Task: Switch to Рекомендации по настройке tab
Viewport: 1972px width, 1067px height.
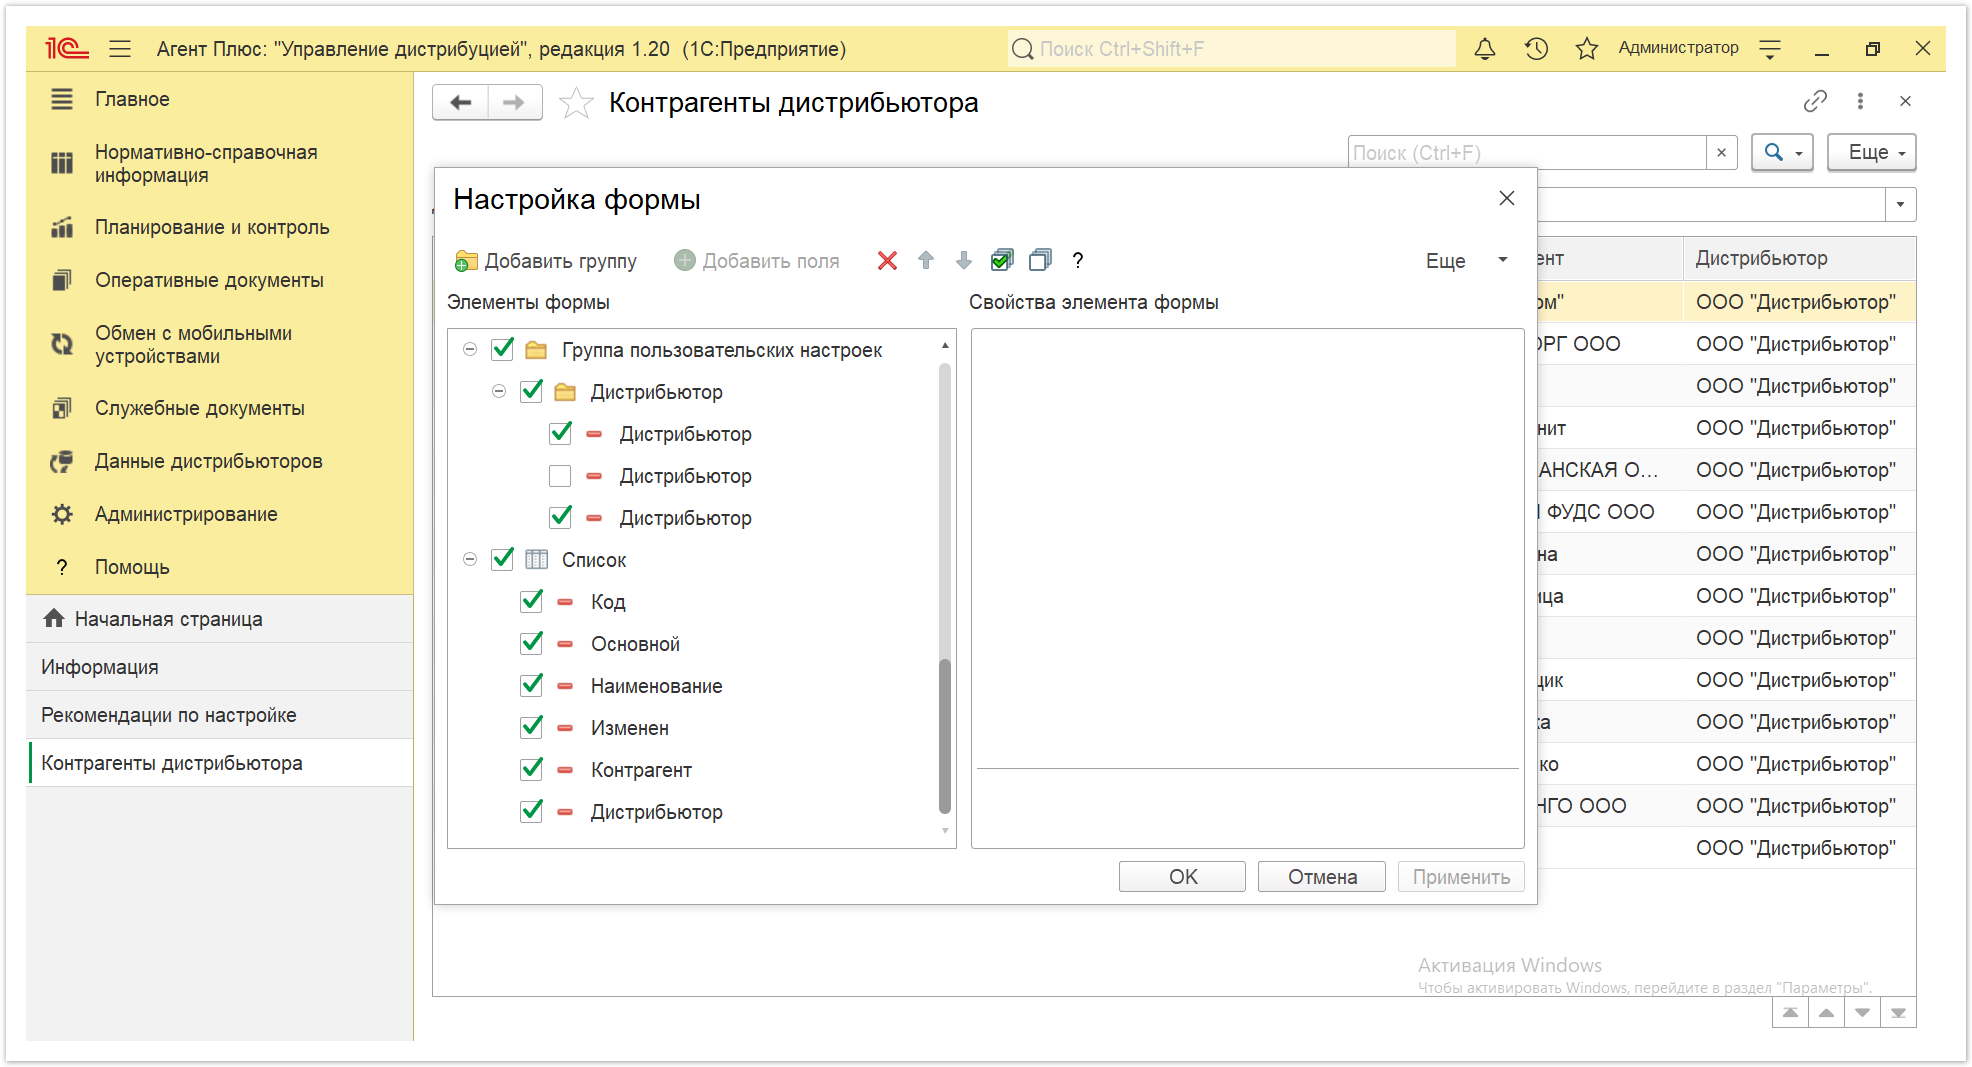Action: [220, 715]
